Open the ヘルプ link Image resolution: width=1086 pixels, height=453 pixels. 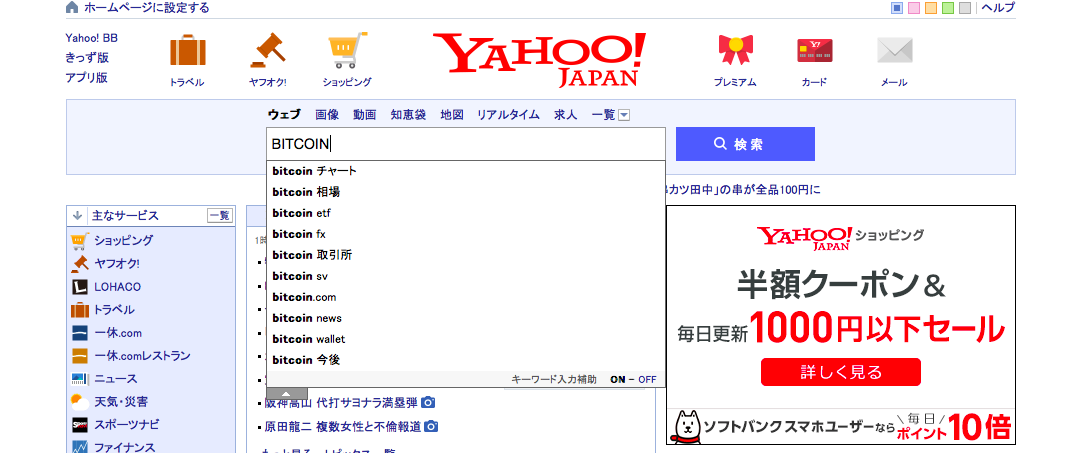[x=998, y=8]
